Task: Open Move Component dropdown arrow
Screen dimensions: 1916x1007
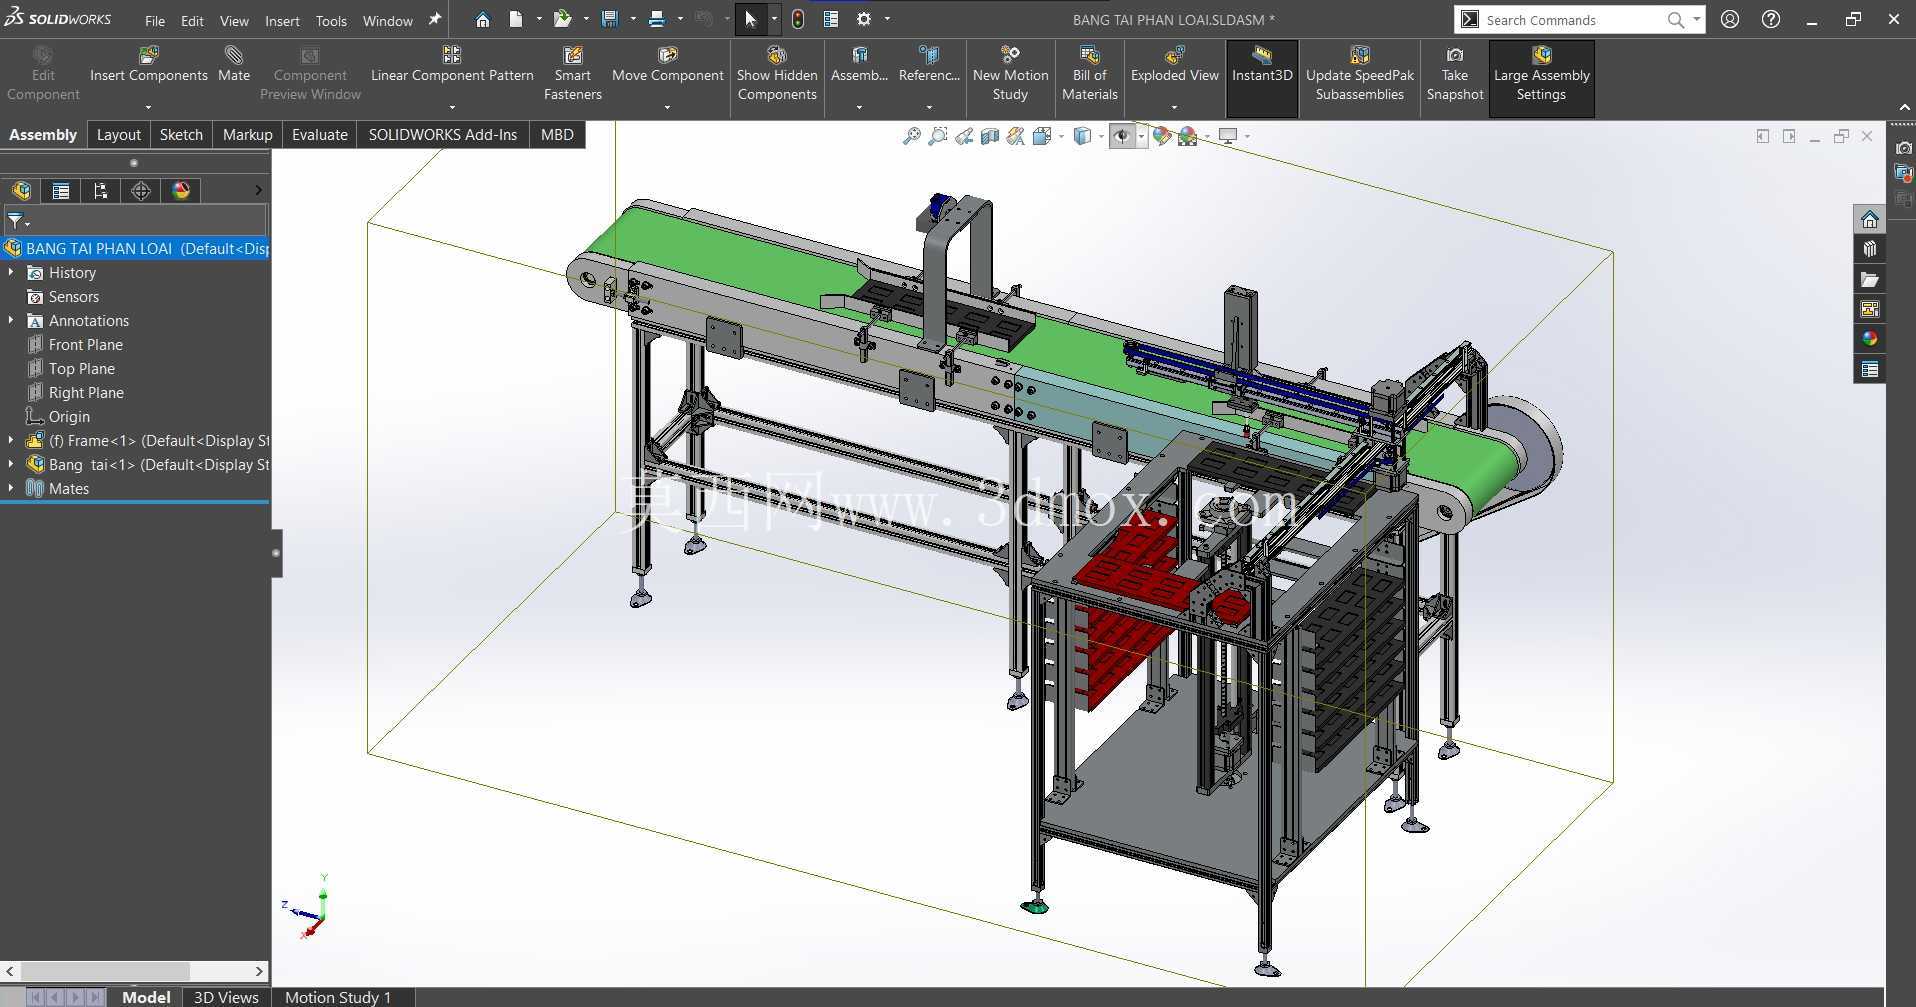Action: pos(667,107)
